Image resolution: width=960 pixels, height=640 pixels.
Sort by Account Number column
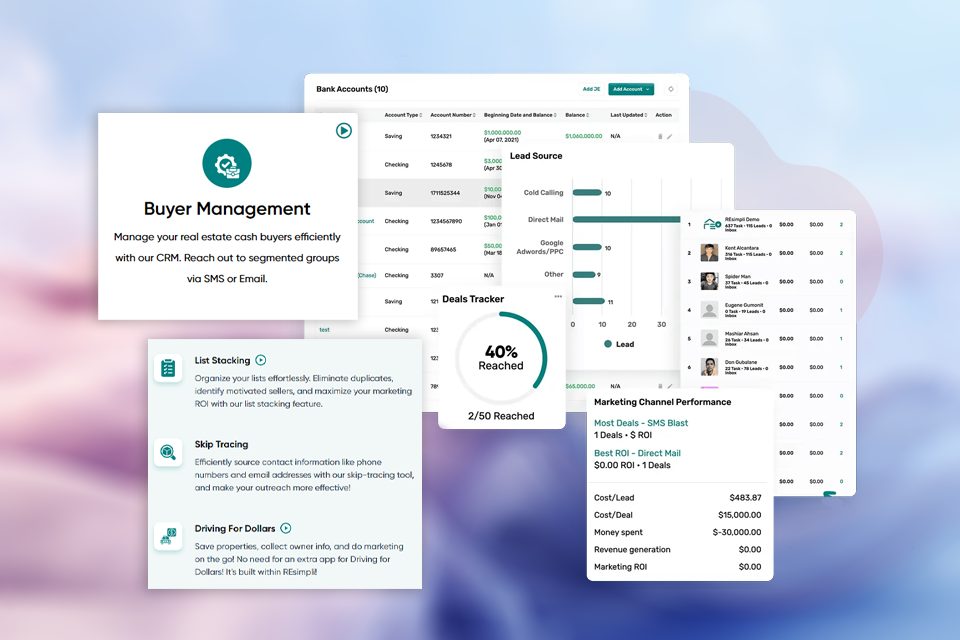[452, 115]
